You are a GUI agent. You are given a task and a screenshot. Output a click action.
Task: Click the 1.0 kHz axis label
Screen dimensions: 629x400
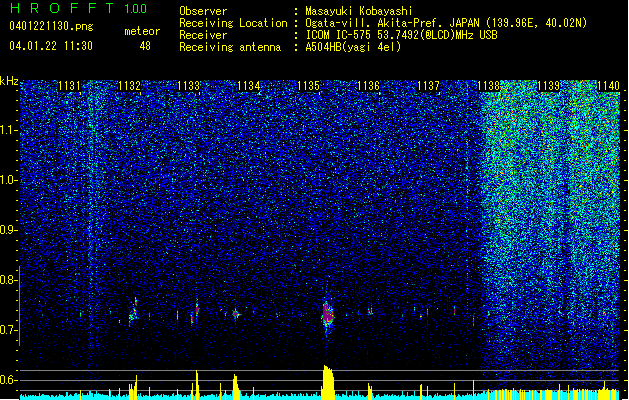click(9, 181)
